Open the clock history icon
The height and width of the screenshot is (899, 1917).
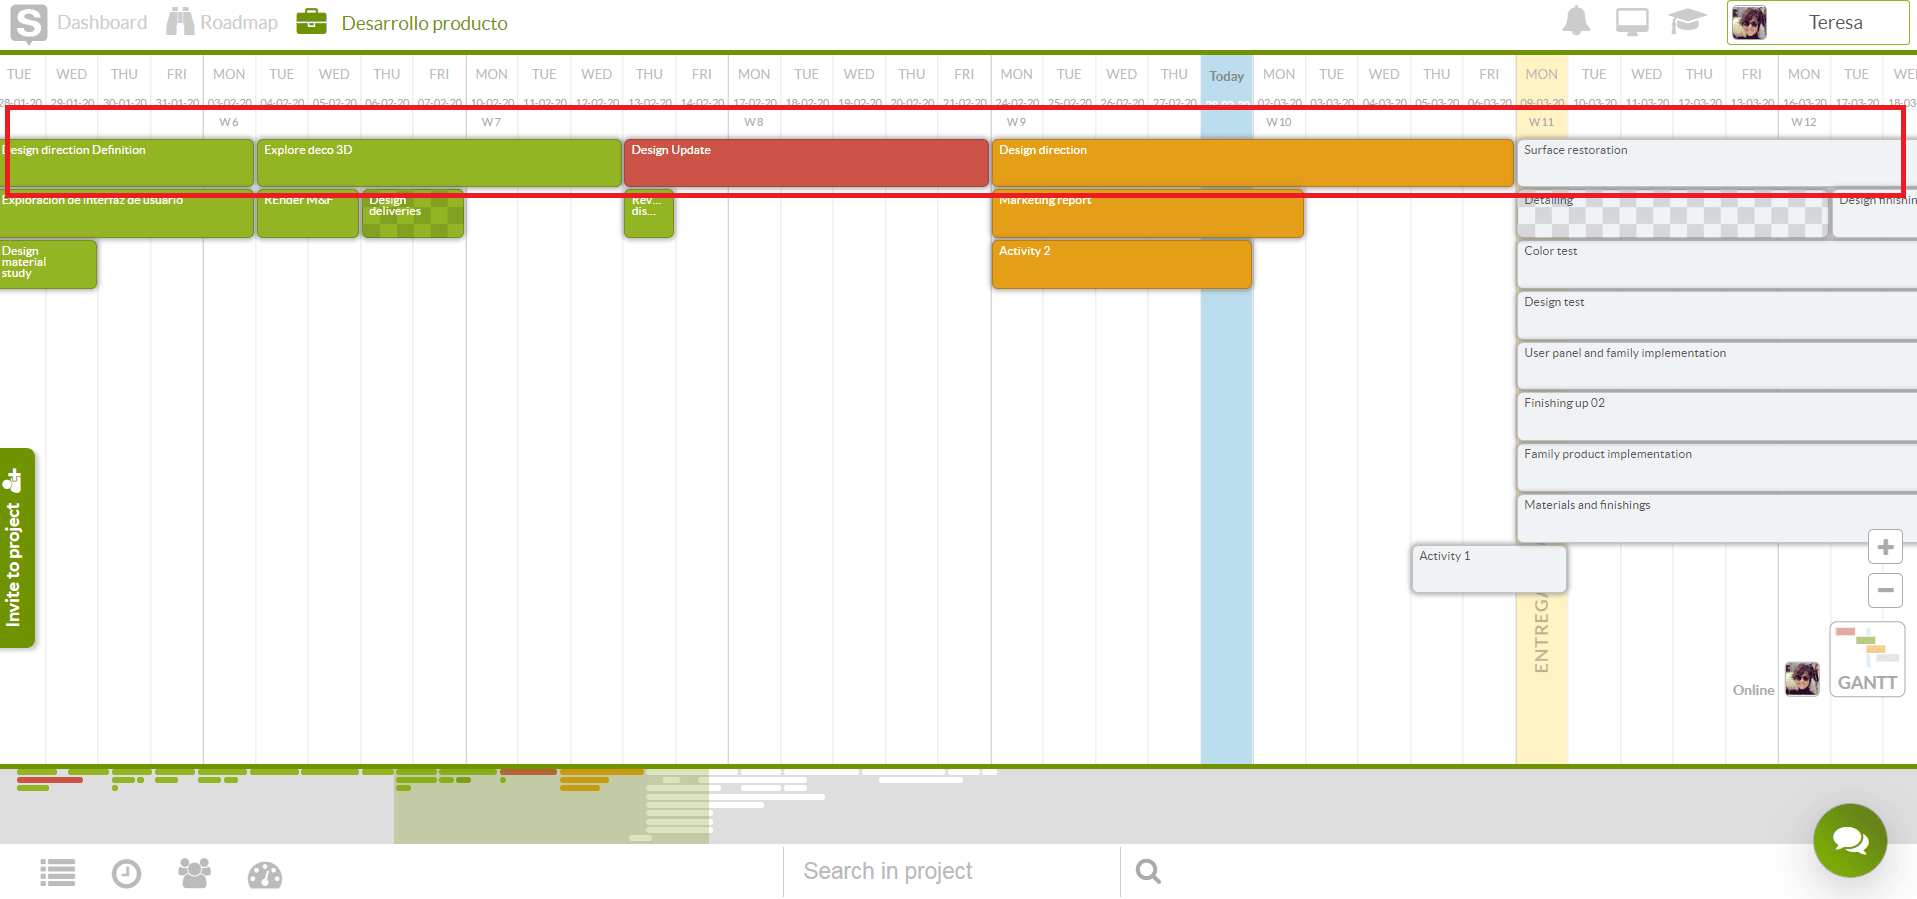click(x=126, y=874)
